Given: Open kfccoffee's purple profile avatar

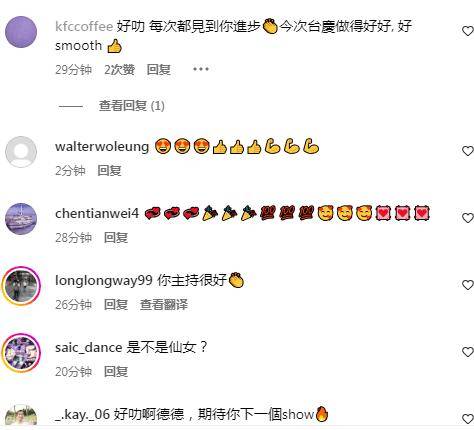Looking at the screenshot, I should [x=21, y=32].
